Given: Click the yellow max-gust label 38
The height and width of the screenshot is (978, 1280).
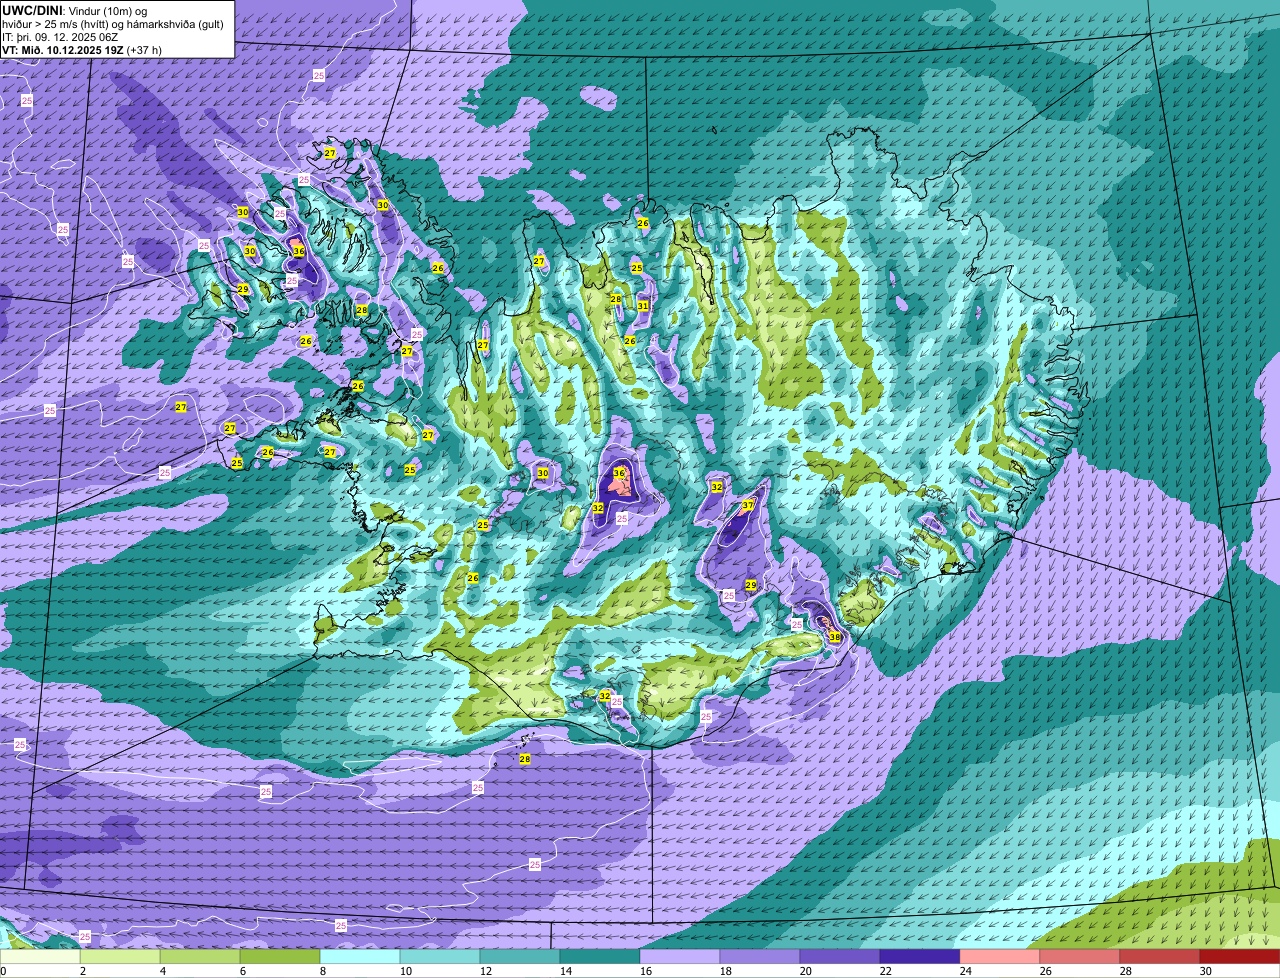Looking at the screenshot, I should 835,636.
